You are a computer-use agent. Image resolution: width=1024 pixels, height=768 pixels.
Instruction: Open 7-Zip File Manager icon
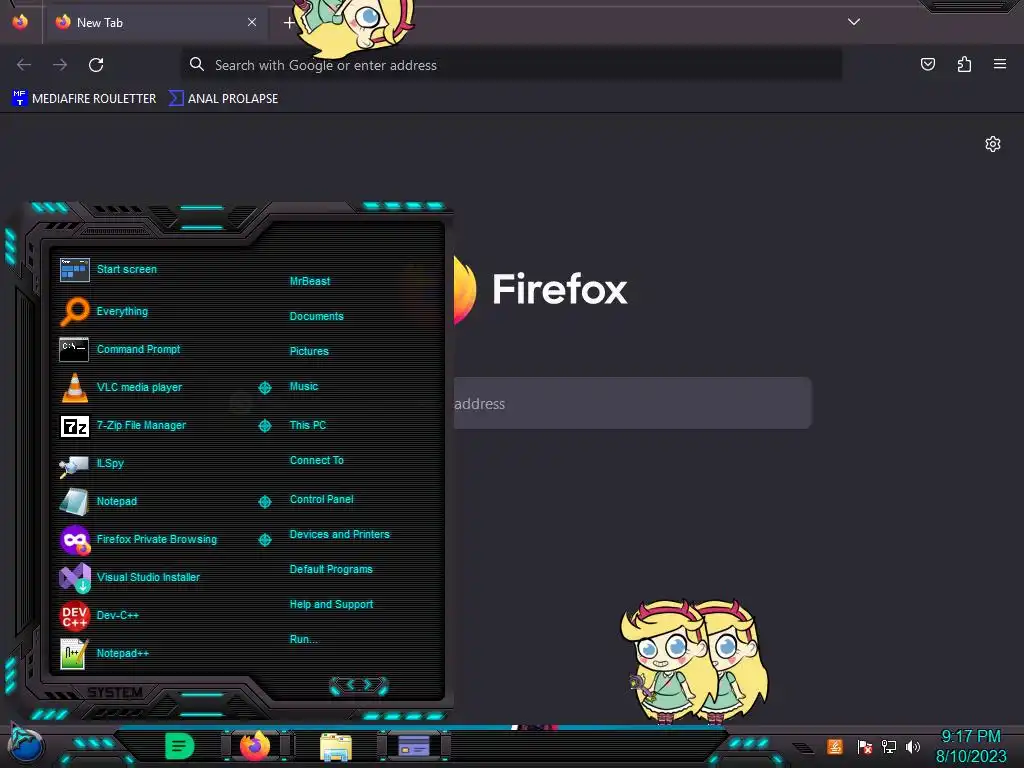tap(74, 426)
